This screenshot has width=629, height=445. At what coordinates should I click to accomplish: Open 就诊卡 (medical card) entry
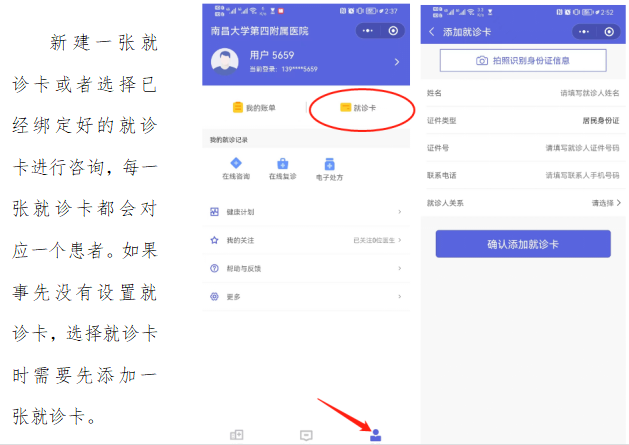click(x=359, y=108)
